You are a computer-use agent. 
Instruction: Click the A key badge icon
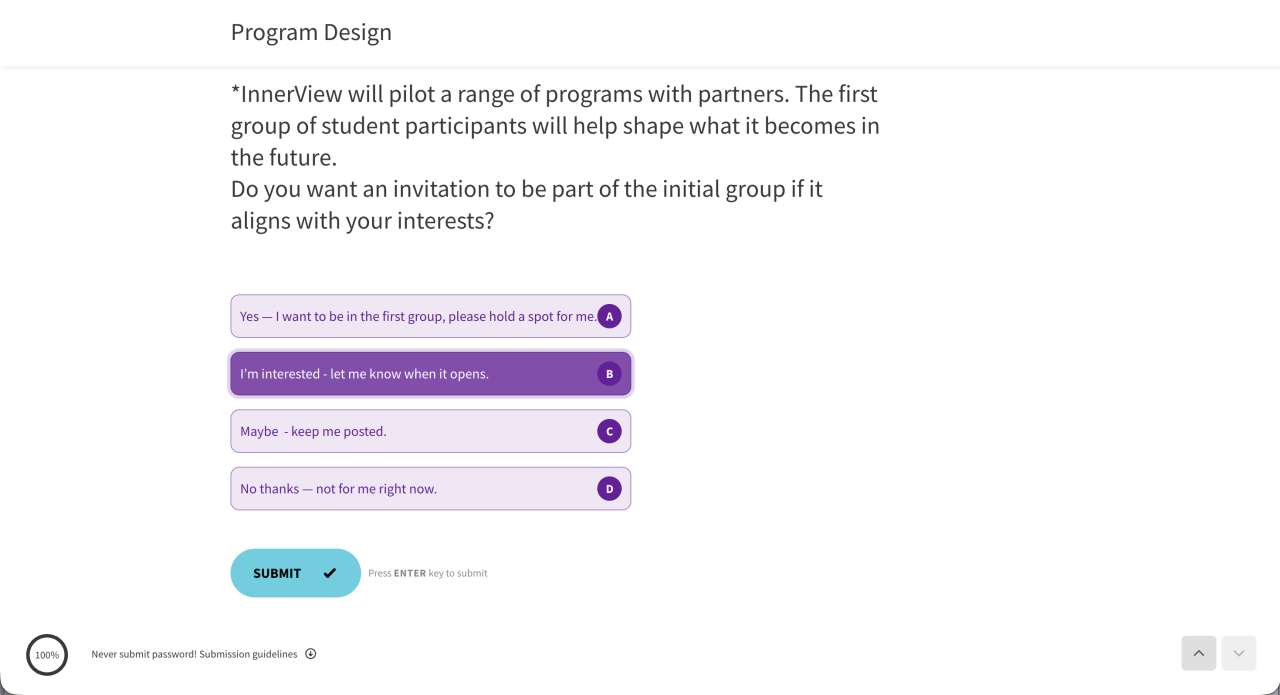[609, 316]
